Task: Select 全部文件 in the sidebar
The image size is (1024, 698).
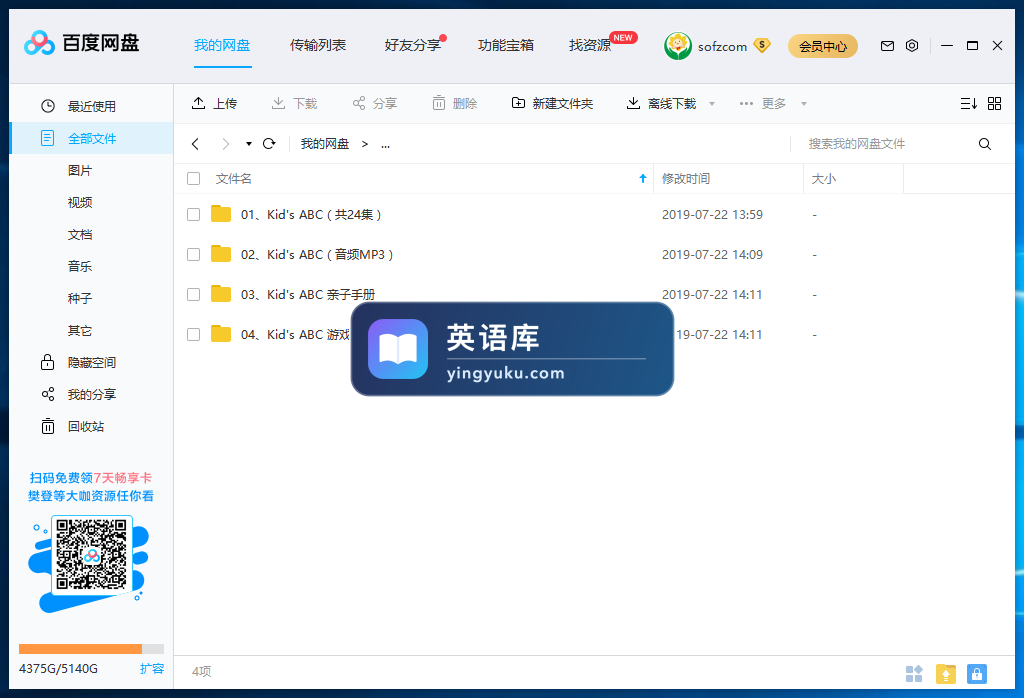Action: pos(91,138)
